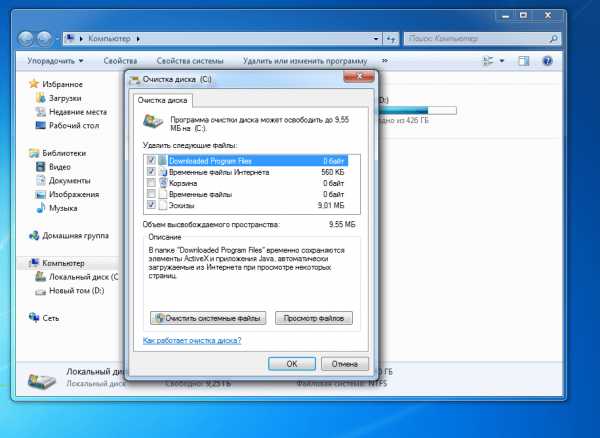Select the Очистка диска tab

pos(161,100)
